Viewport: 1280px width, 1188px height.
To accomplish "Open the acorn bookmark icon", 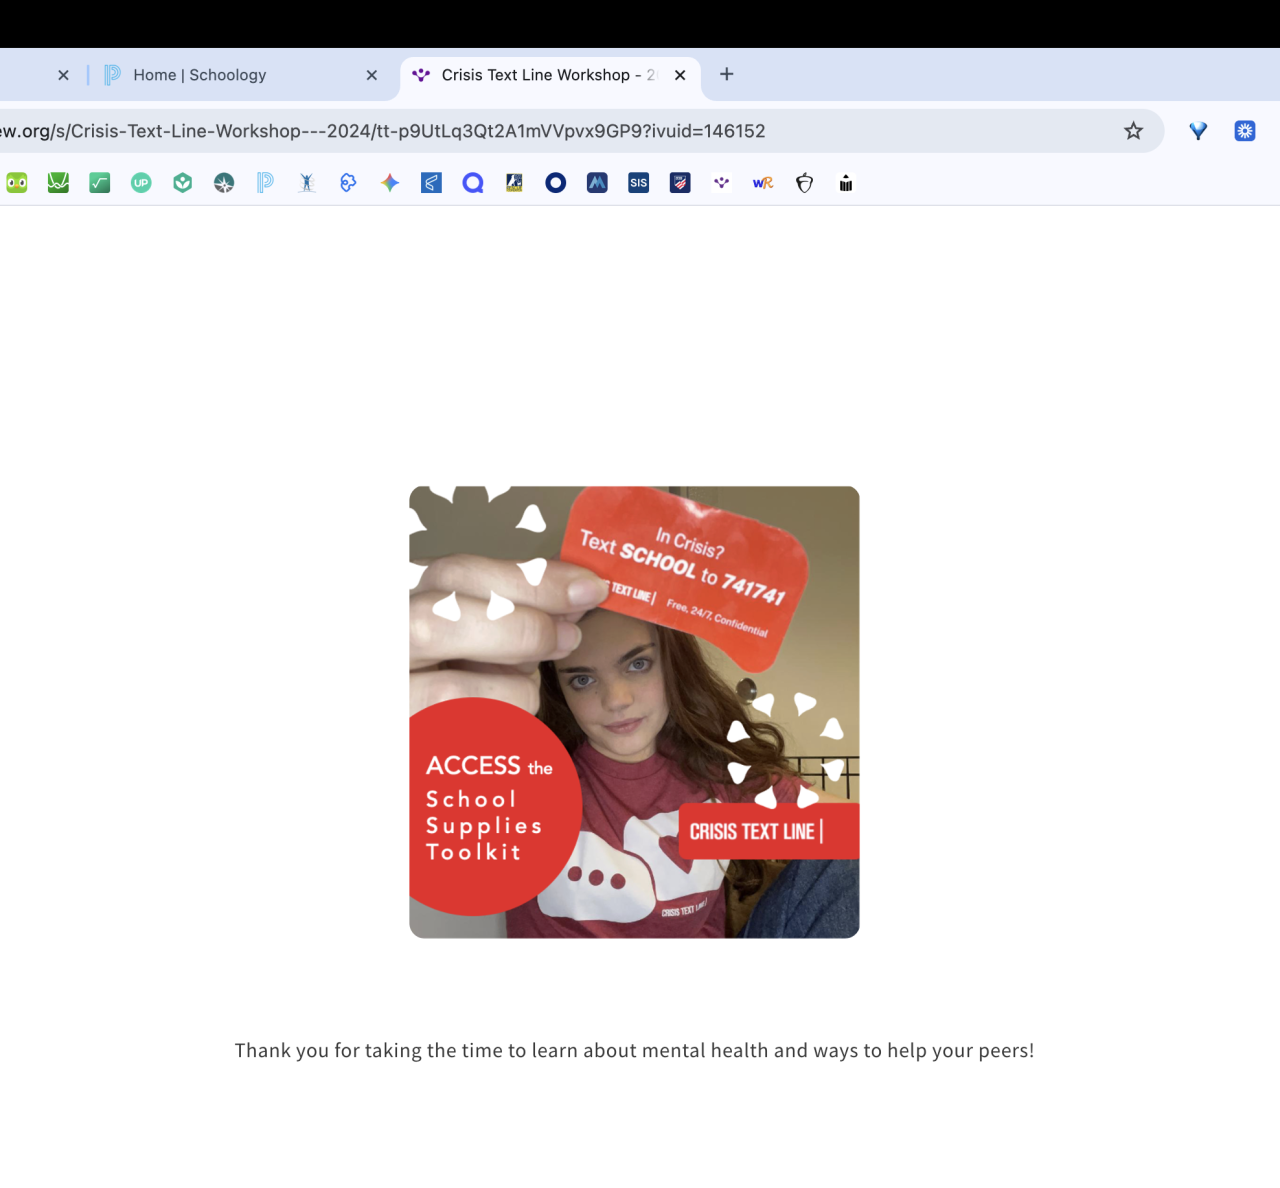I will [x=805, y=183].
